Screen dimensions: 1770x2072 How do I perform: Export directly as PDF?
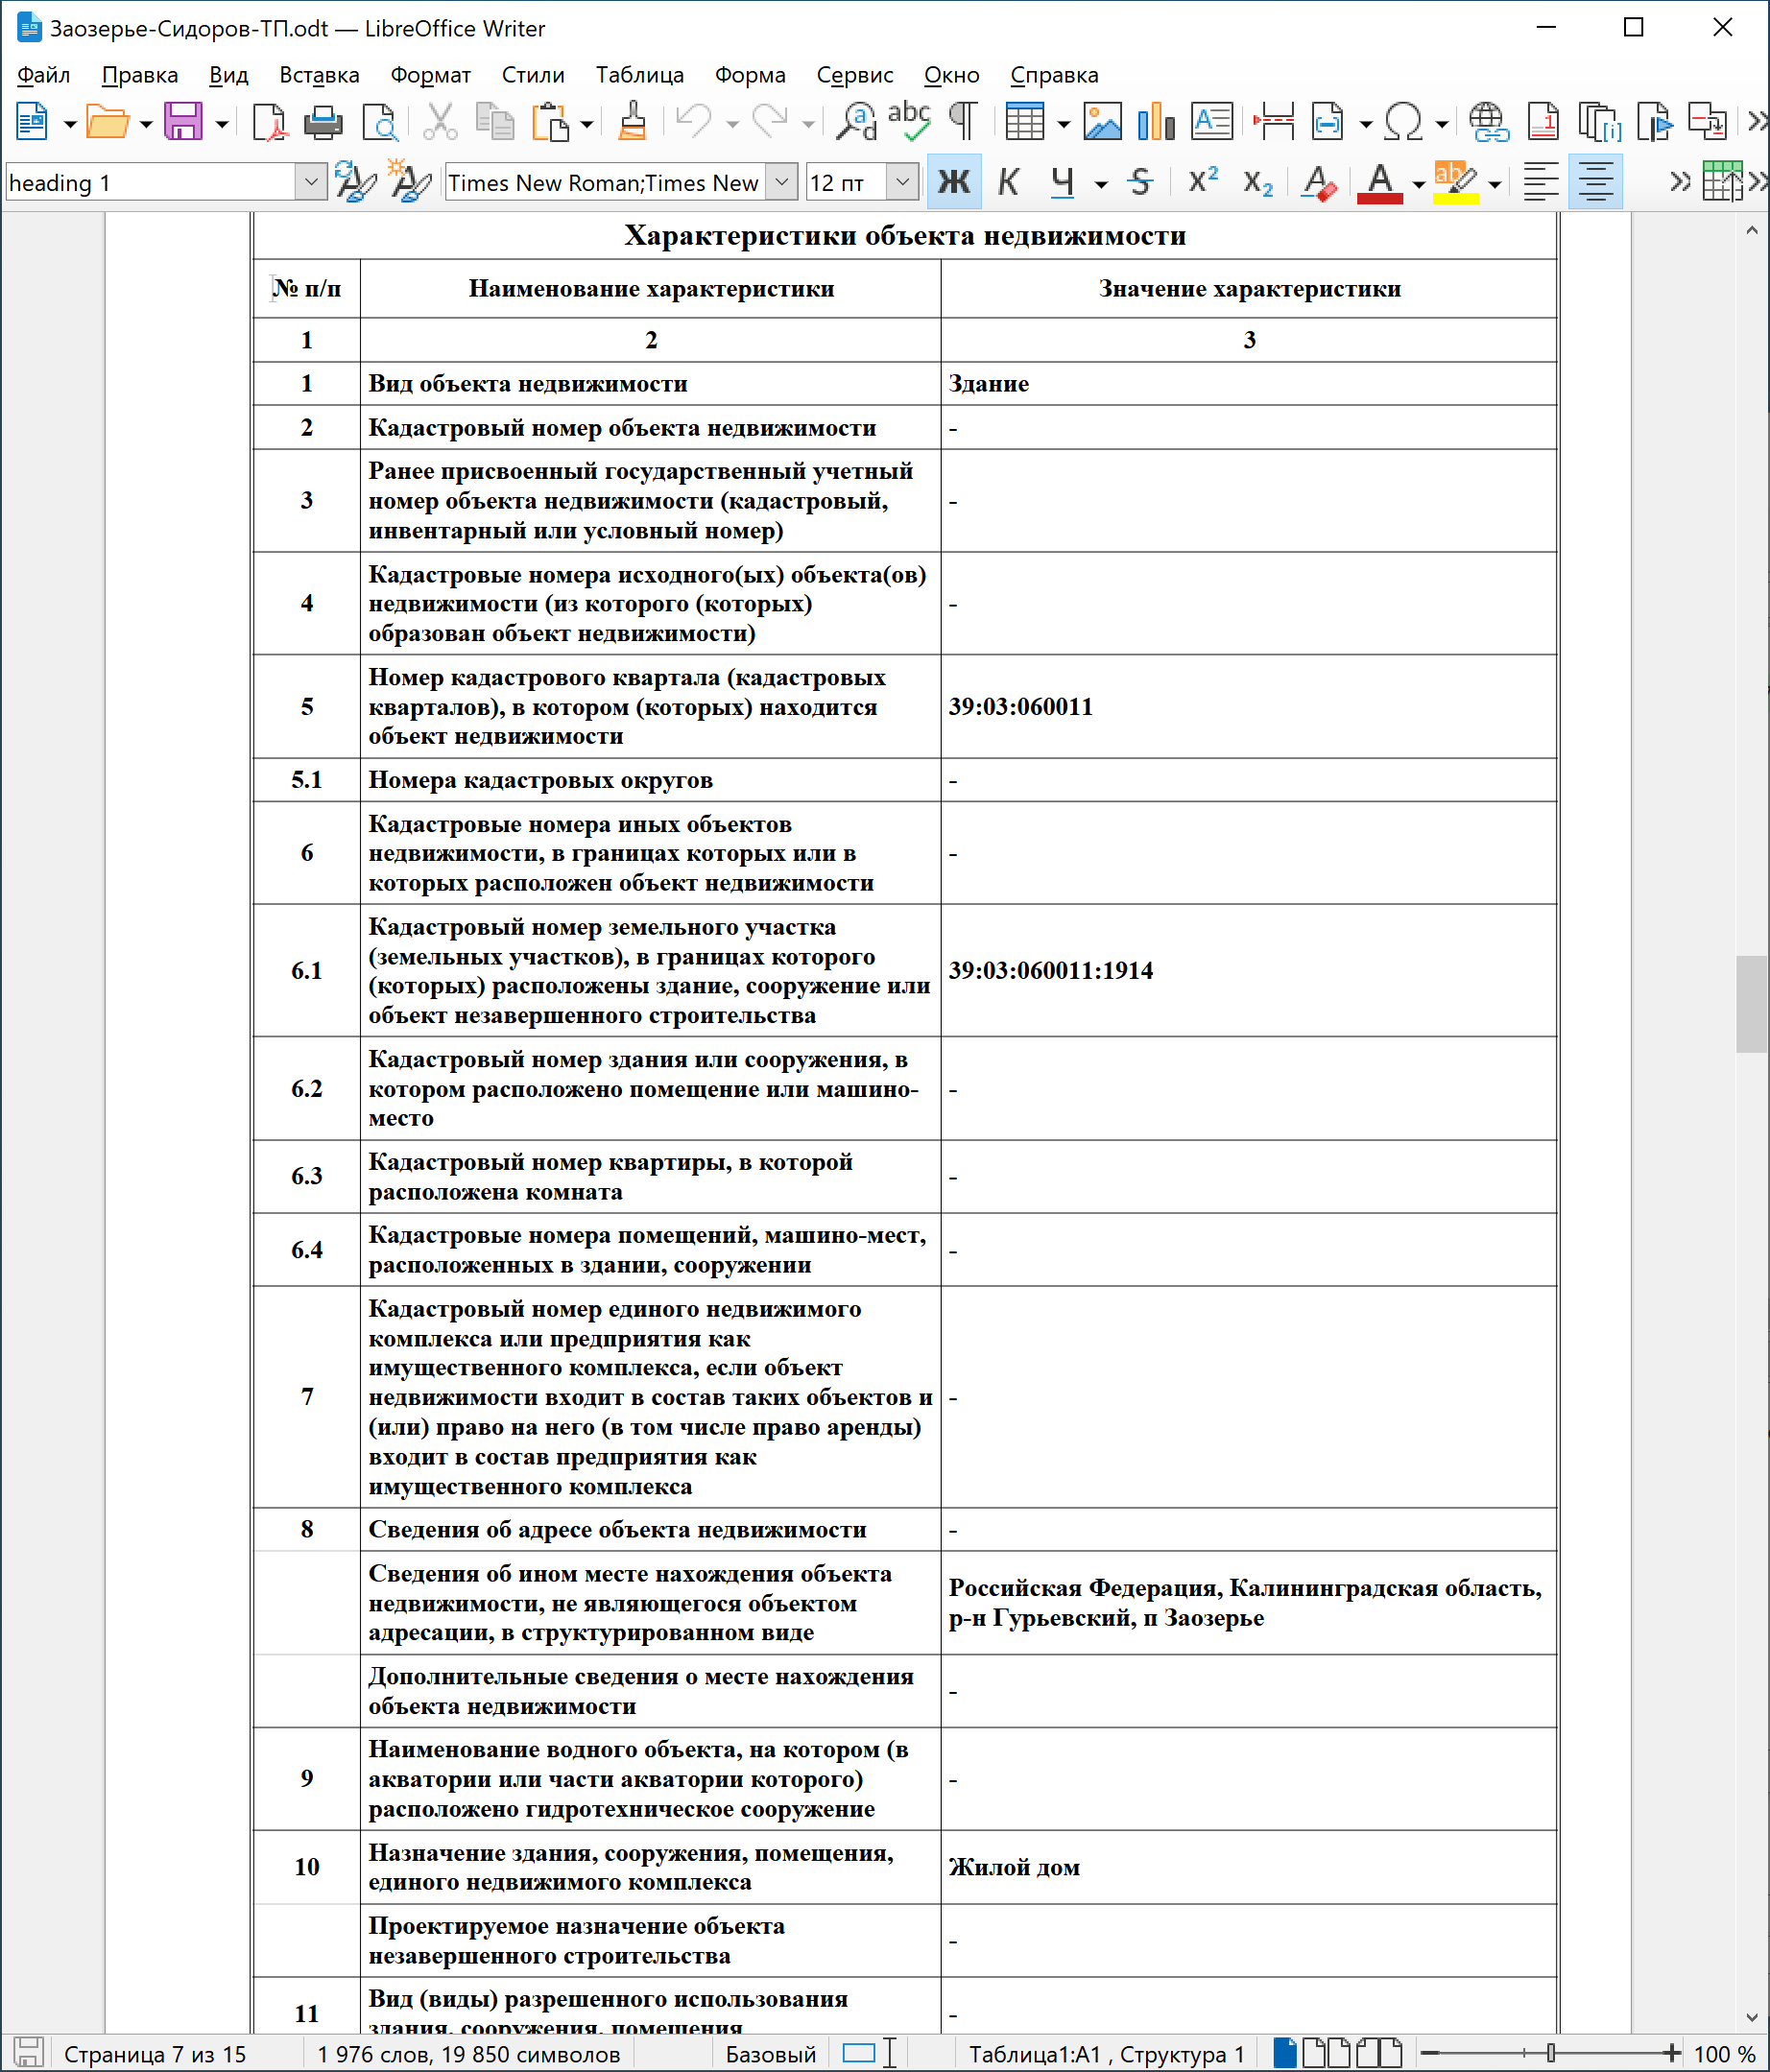[x=269, y=122]
